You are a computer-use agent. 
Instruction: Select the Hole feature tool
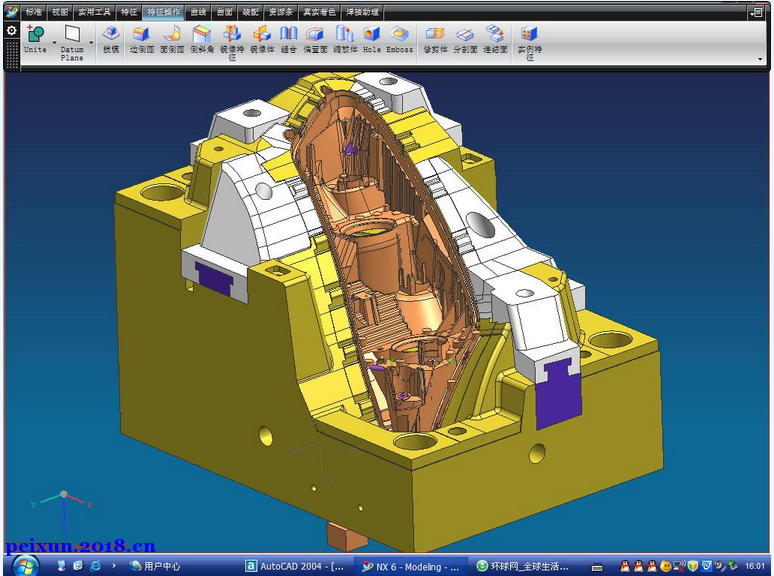pyautogui.click(x=372, y=39)
